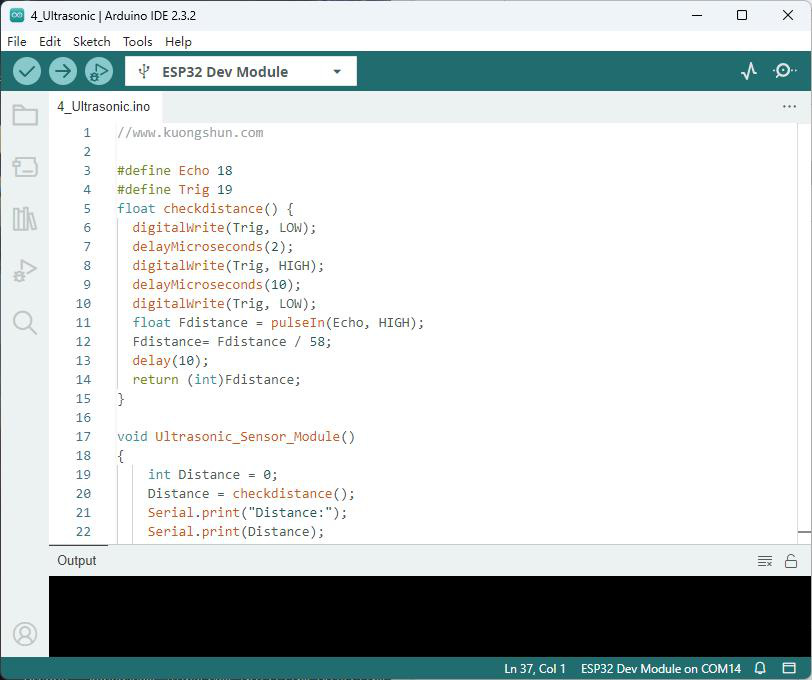Start debugging with the debug play button
Screen dimensions: 812x680
tap(98, 71)
